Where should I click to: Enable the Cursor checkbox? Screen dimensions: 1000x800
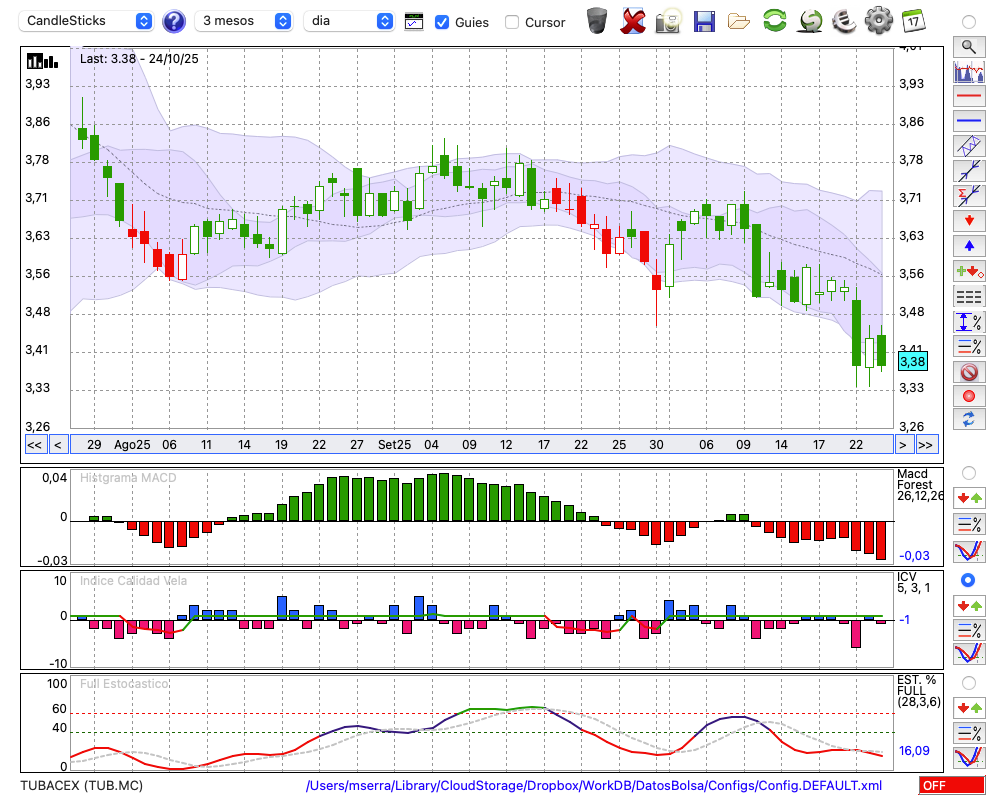pos(511,22)
